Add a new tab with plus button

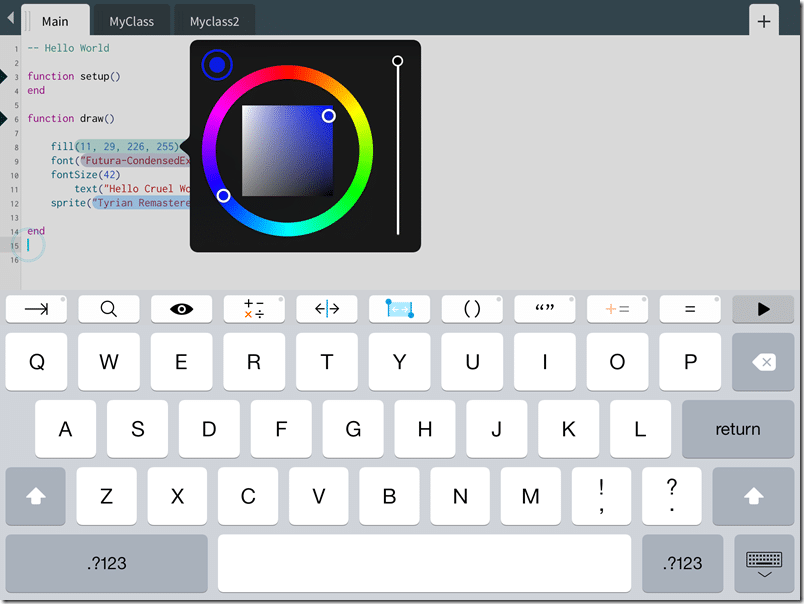[x=764, y=21]
